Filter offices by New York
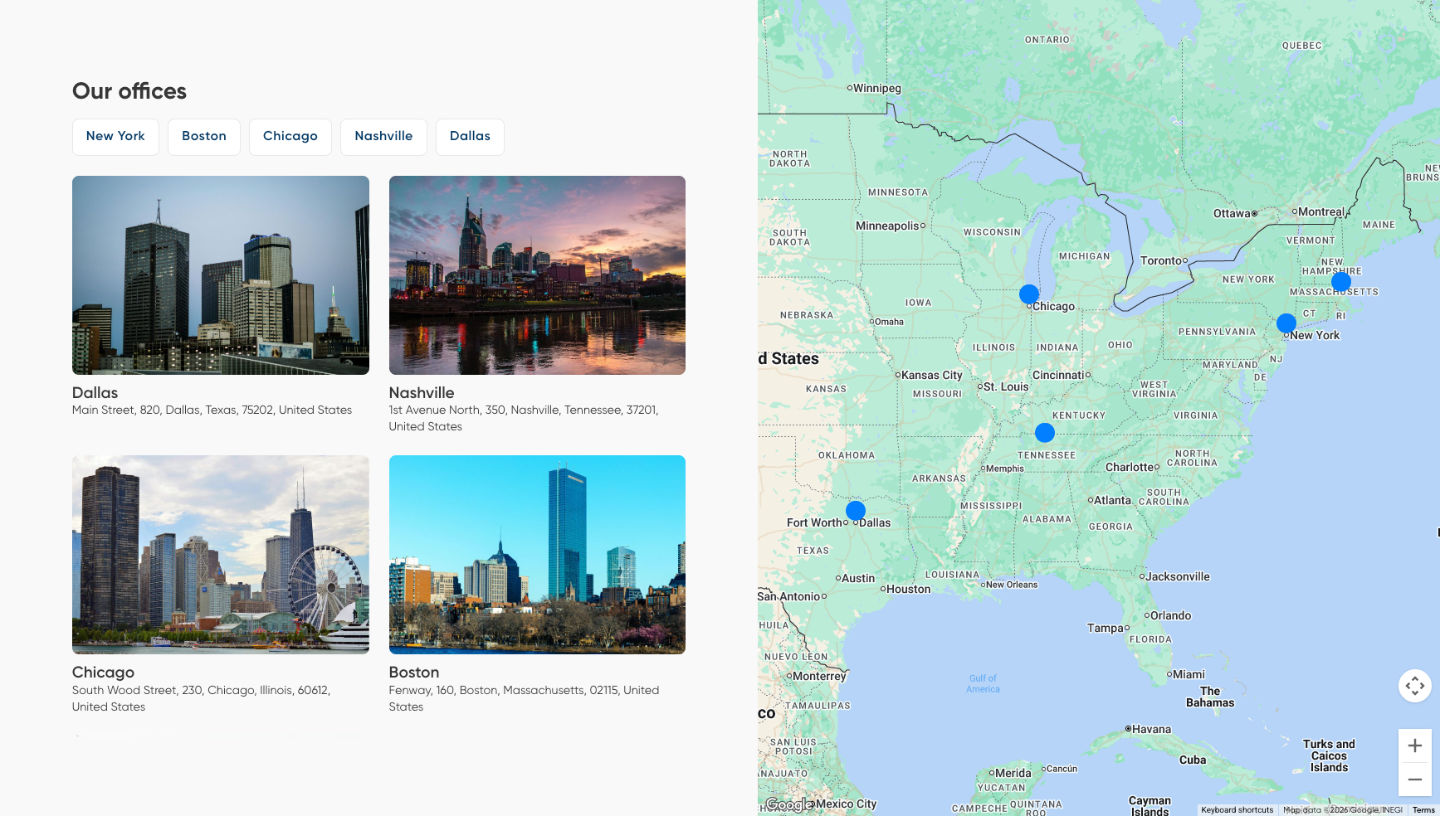This screenshot has width=1440, height=816. tap(115, 137)
